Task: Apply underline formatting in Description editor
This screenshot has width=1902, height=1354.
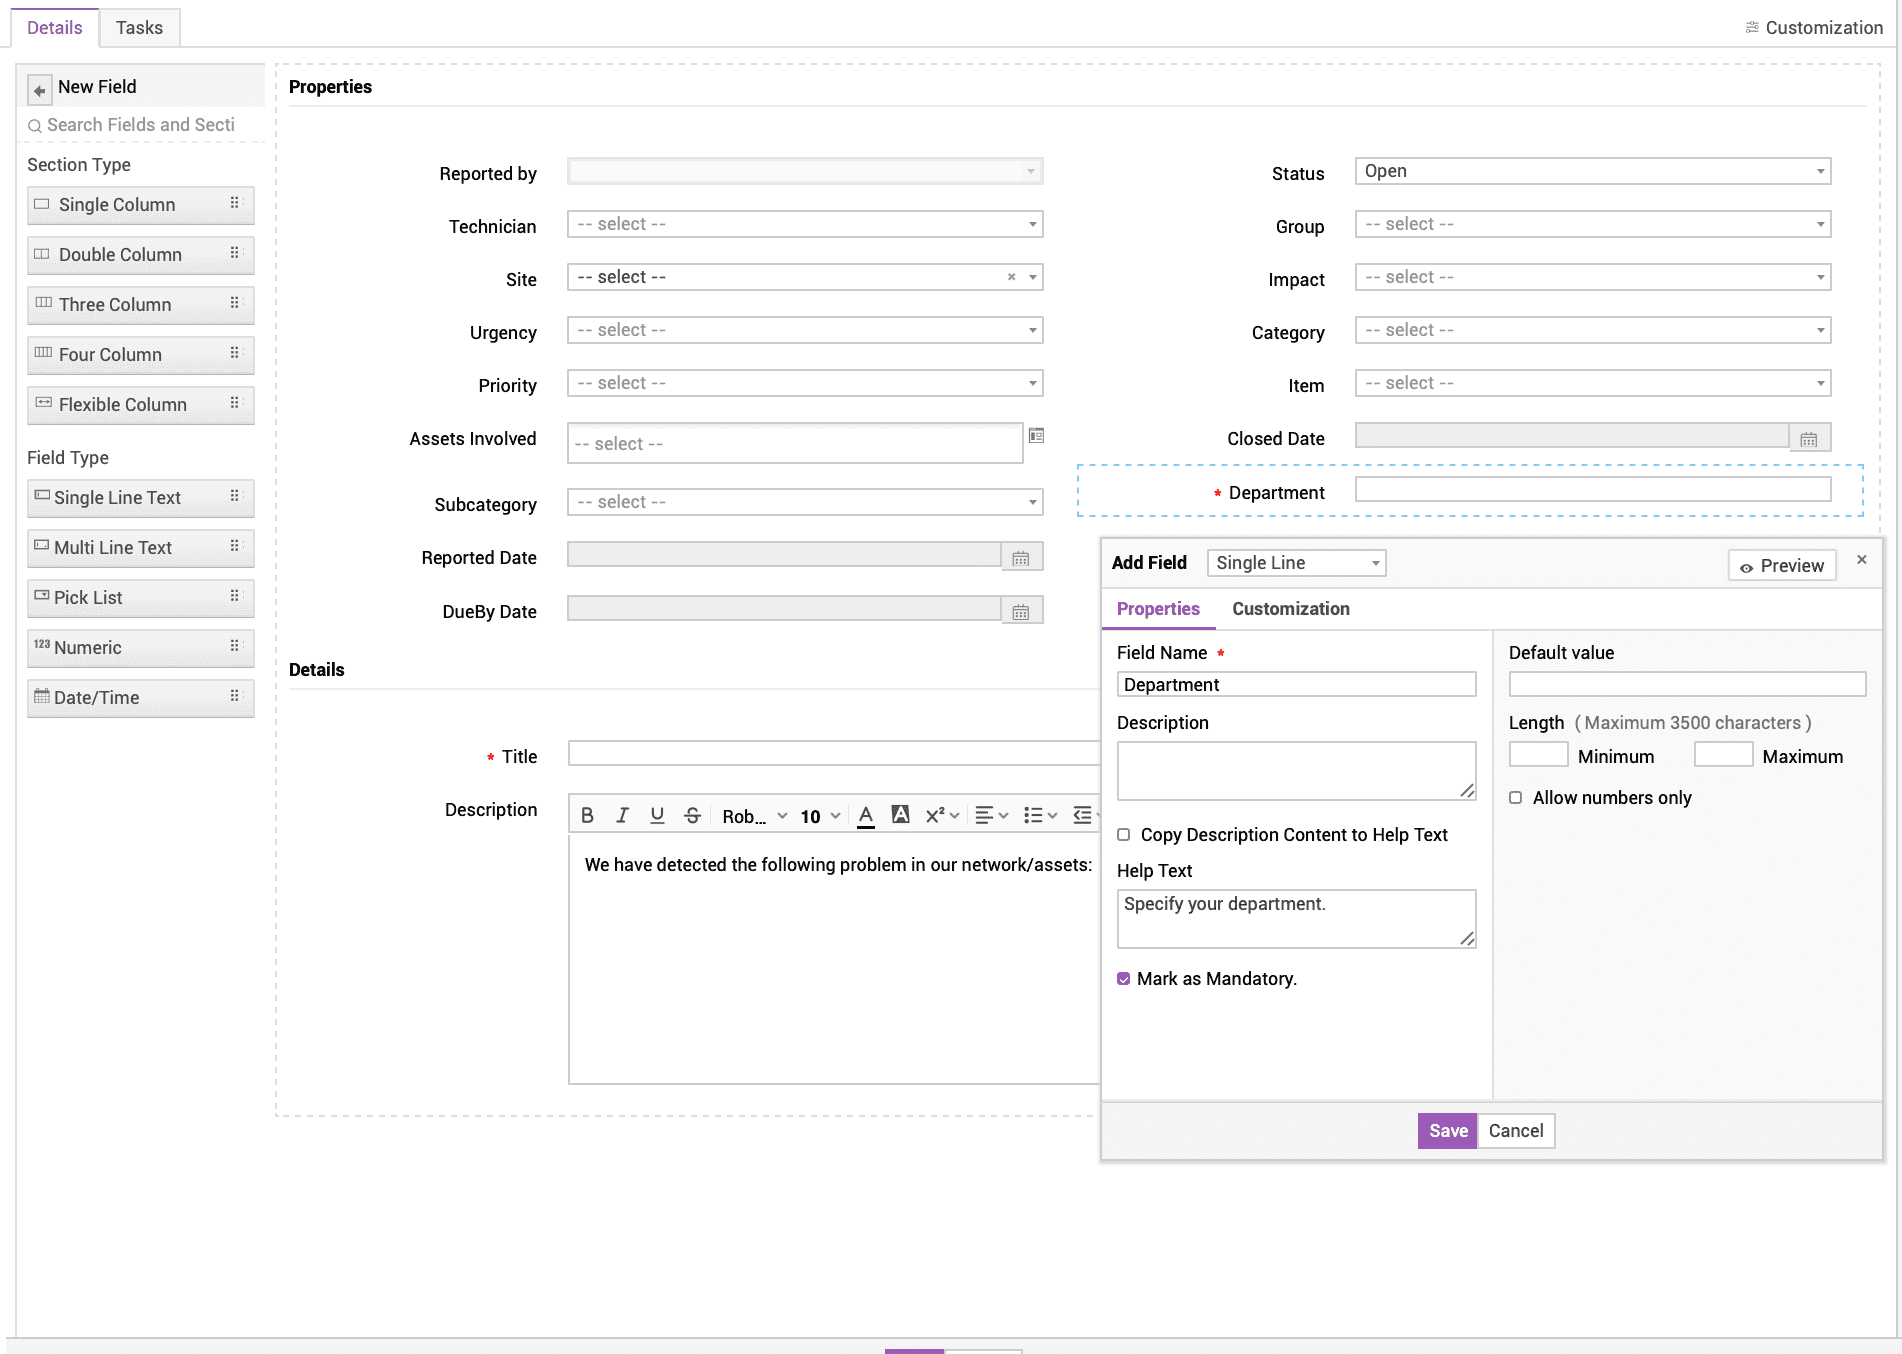Action: pyautogui.click(x=657, y=816)
